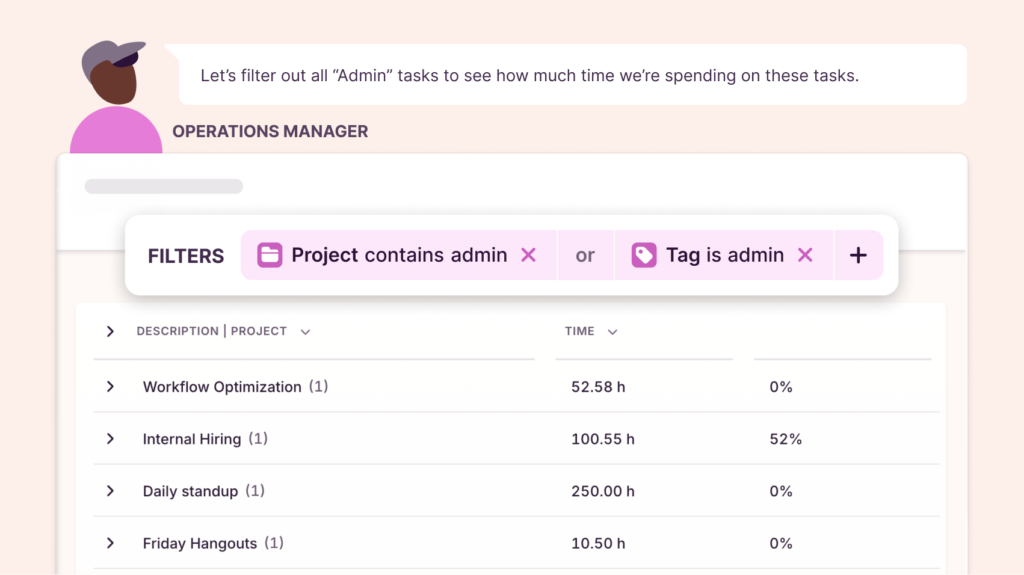Toggle the 'or' filter operator
This screenshot has height=575, width=1024.
[585, 256]
